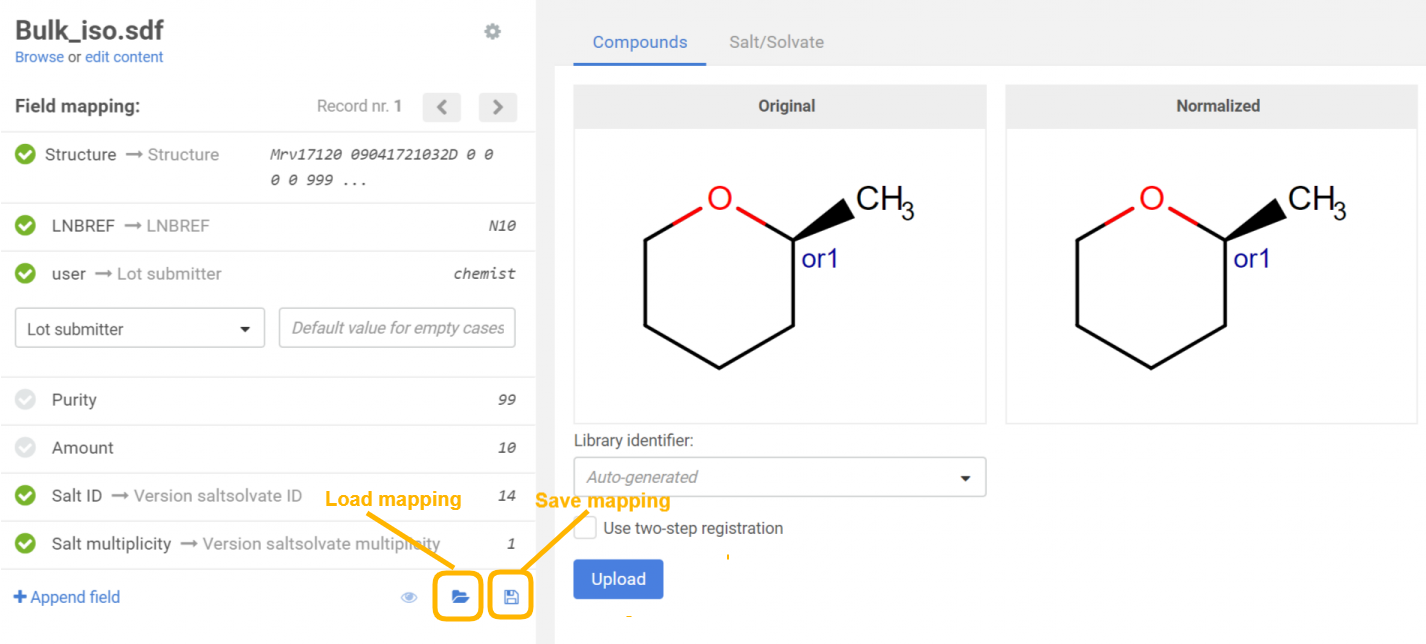Click the Browse link
The width and height of the screenshot is (1426, 644).
39,57
